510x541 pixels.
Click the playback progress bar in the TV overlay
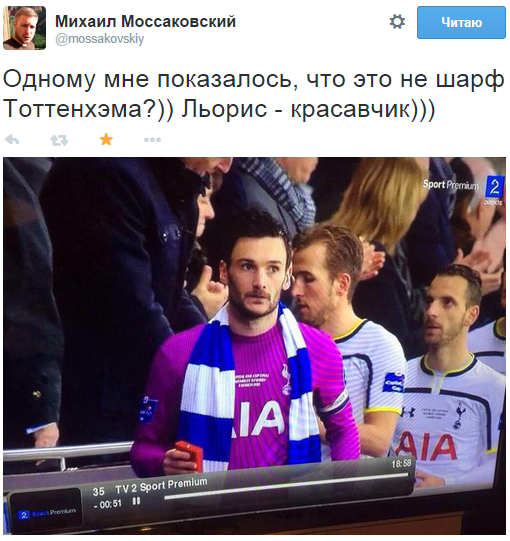pyautogui.click(x=286, y=486)
